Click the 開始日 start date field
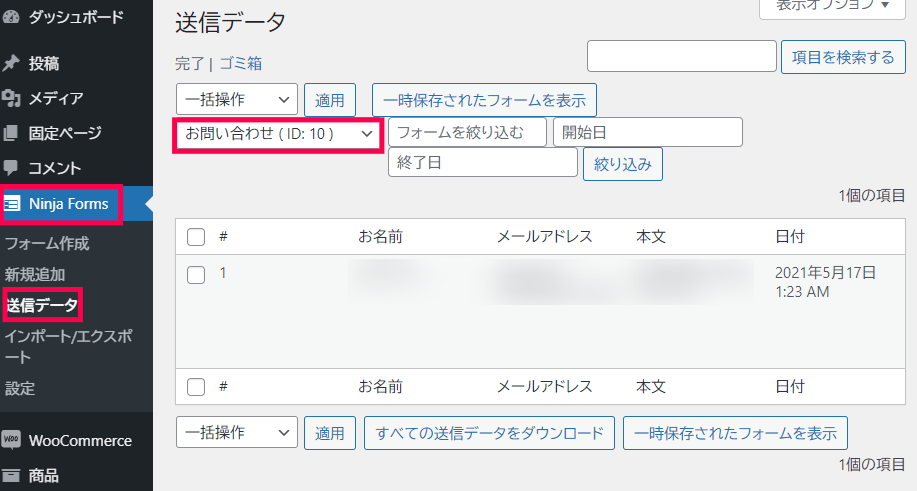This screenshot has width=917, height=491. 647,132
